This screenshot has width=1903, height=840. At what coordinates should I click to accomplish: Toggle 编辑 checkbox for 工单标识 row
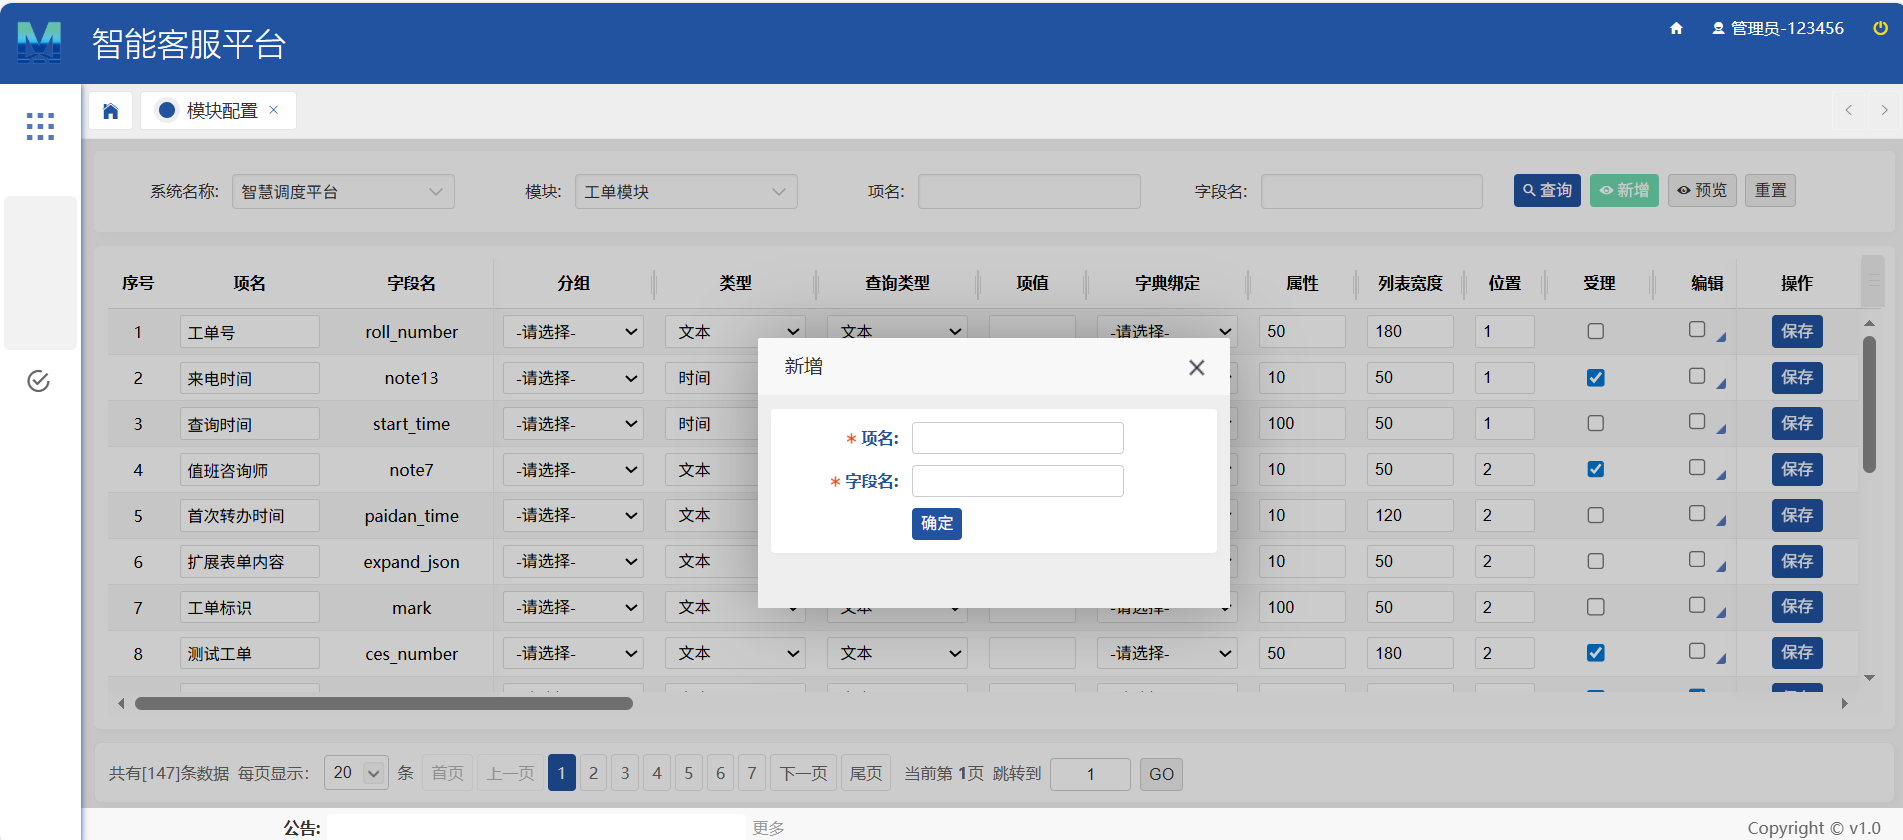click(1697, 605)
